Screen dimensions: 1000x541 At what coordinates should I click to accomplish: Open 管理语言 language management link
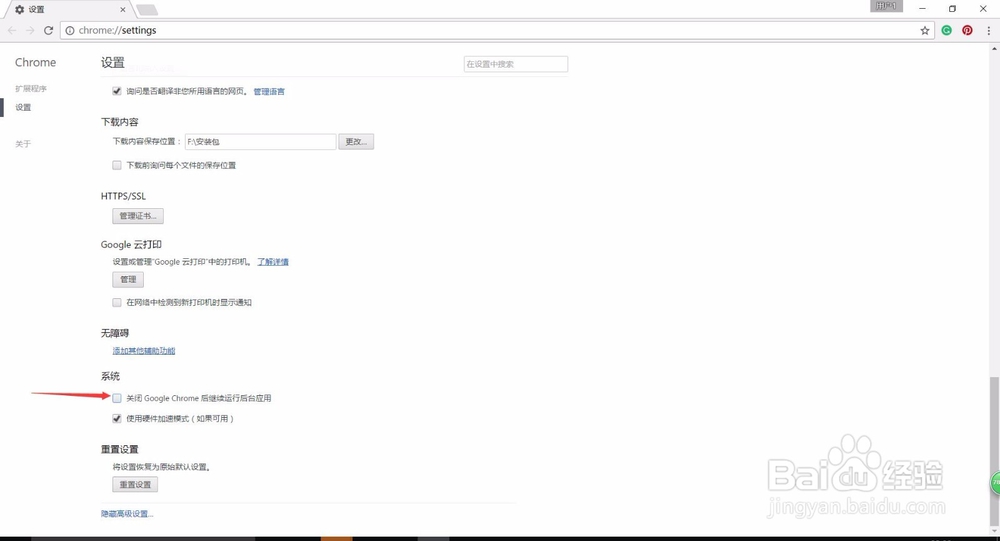[x=269, y=92]
